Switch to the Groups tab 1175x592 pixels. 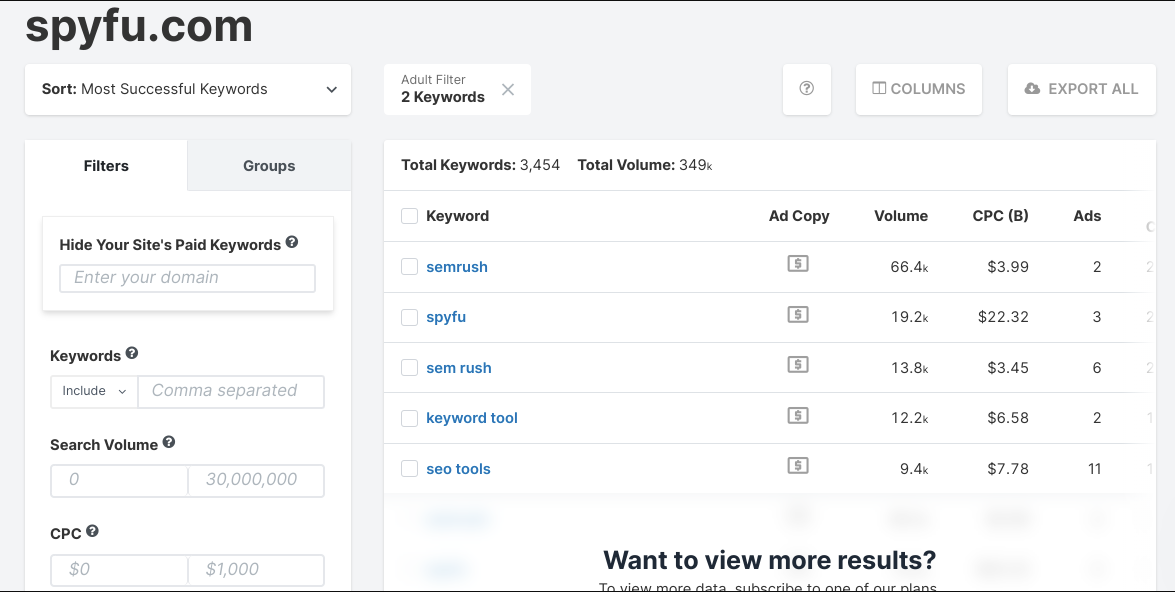269,166
